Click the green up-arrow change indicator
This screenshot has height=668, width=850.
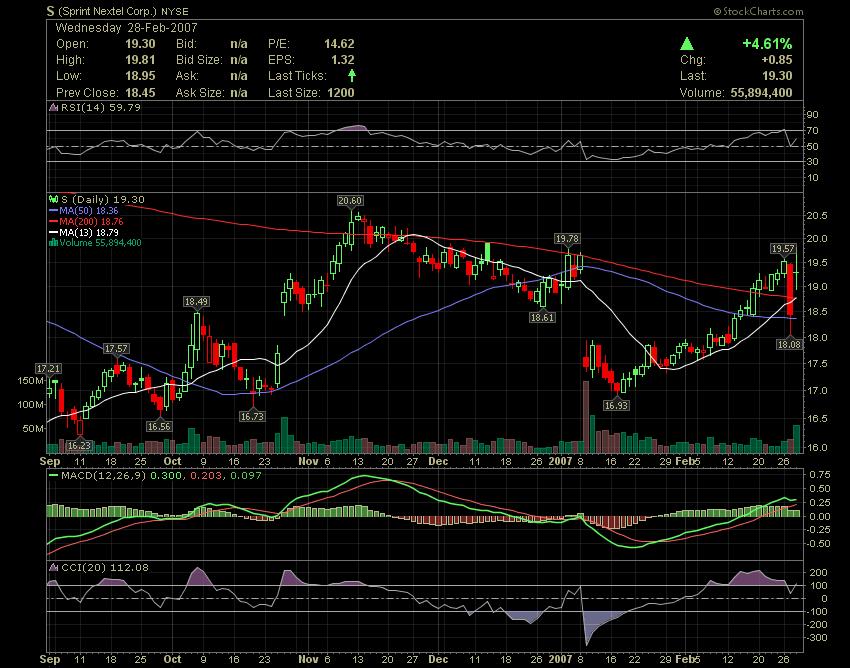pyautogui.click(x=687, y=43)
